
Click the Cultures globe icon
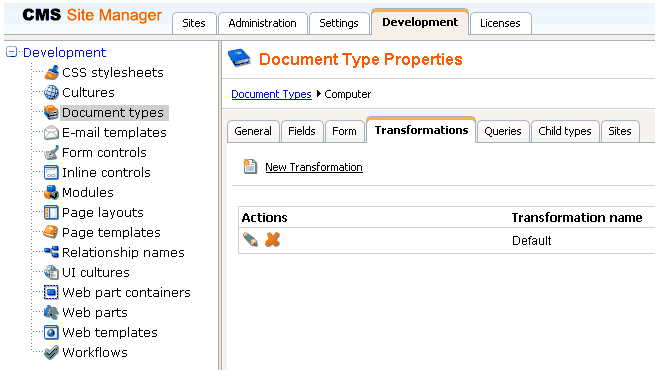(x=51, y=93)
